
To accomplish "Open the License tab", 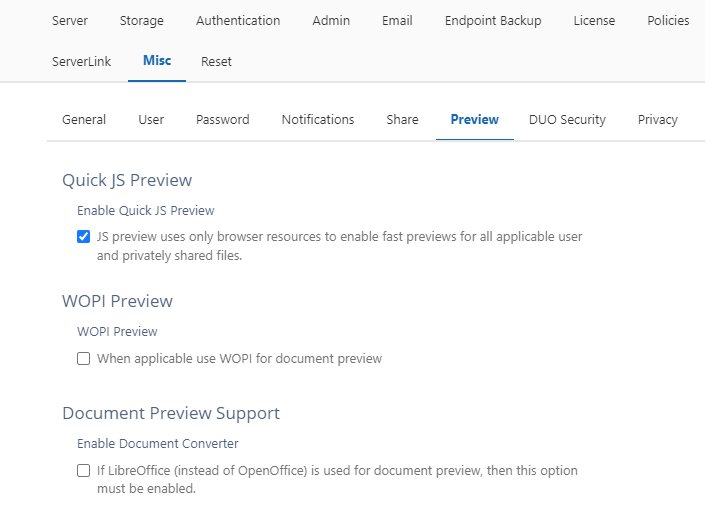I will (594, 20).
